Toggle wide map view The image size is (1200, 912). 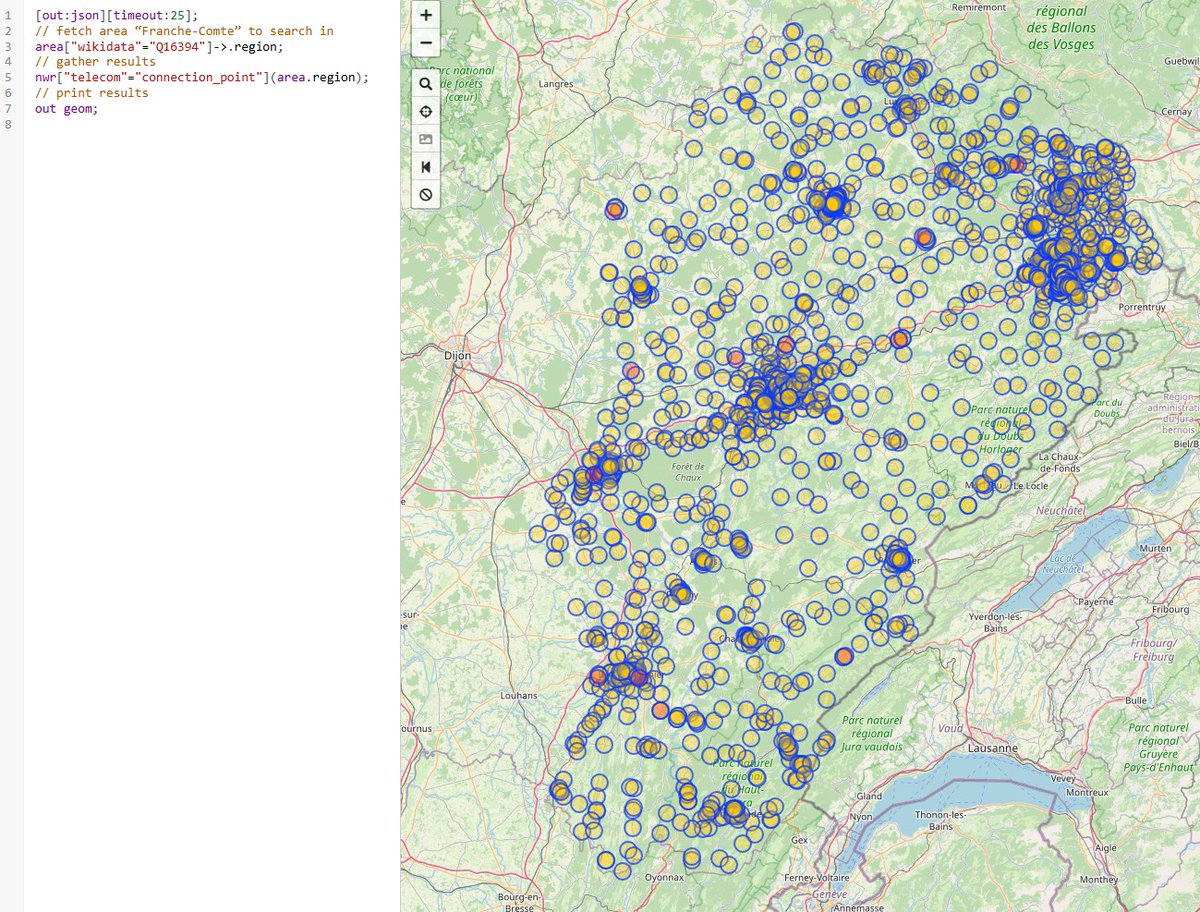[x=426, y=167]
